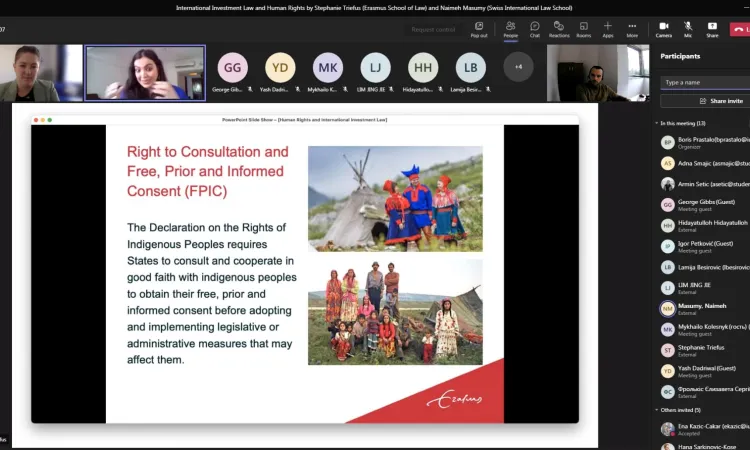
Task: Open the Chat panel icon
Action: pos(535,28)
